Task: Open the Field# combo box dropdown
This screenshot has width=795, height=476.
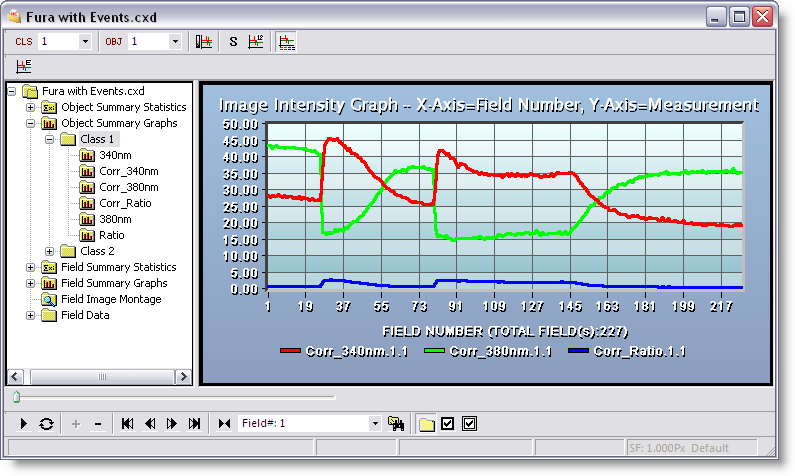Action: point(375,424)
